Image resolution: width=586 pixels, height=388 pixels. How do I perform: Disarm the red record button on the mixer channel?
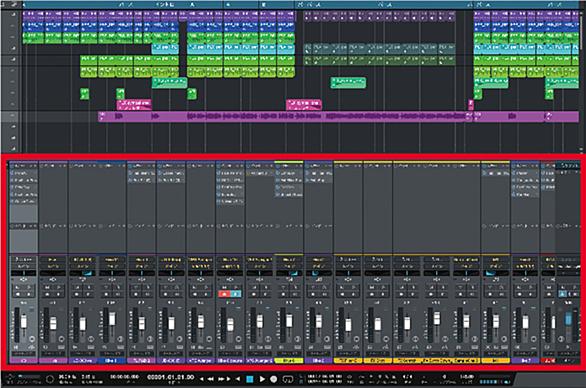[x=224, y=294]
